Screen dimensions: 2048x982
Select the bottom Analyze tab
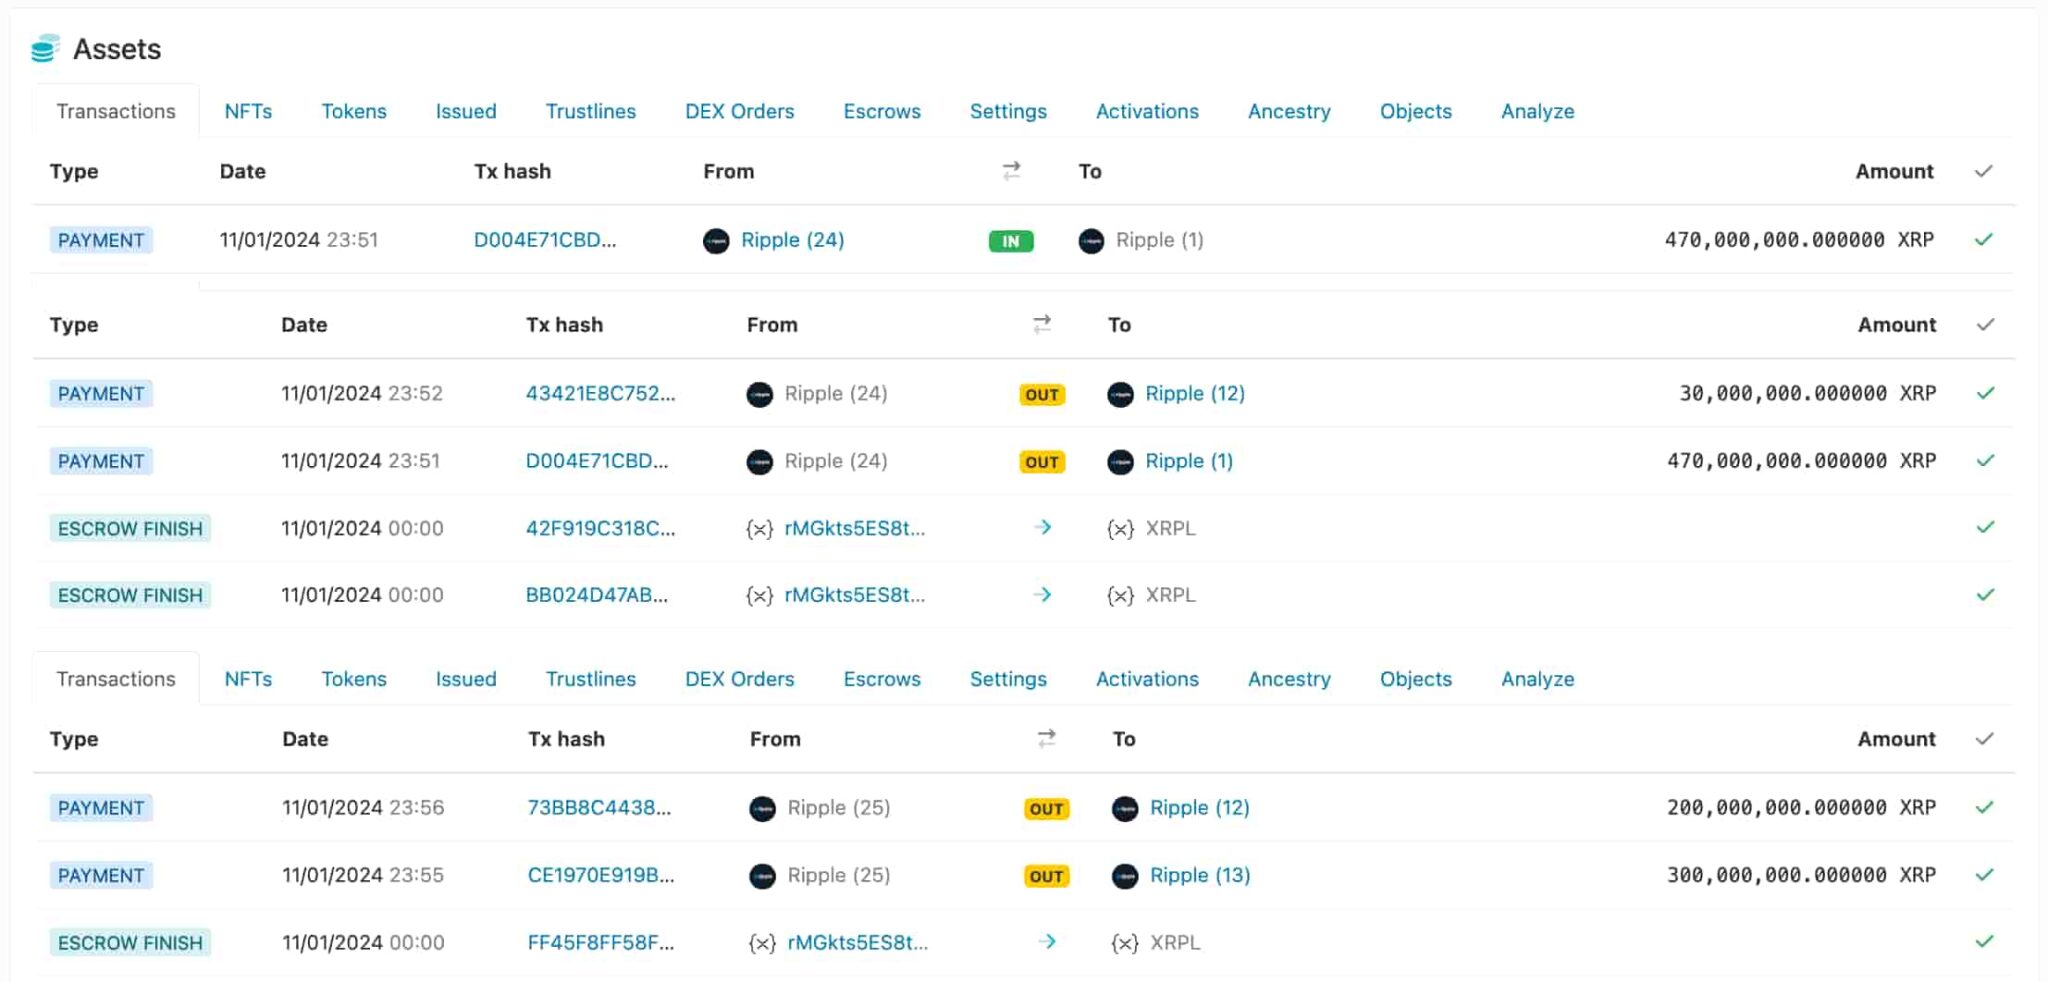point(1537,679)
